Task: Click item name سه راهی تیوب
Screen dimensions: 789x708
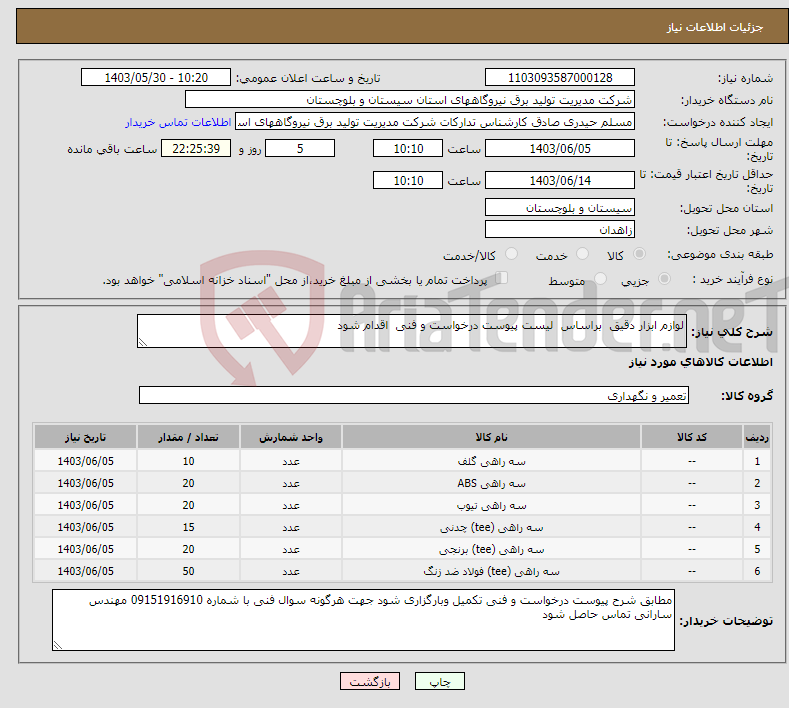Action: (x=492, y=505)
